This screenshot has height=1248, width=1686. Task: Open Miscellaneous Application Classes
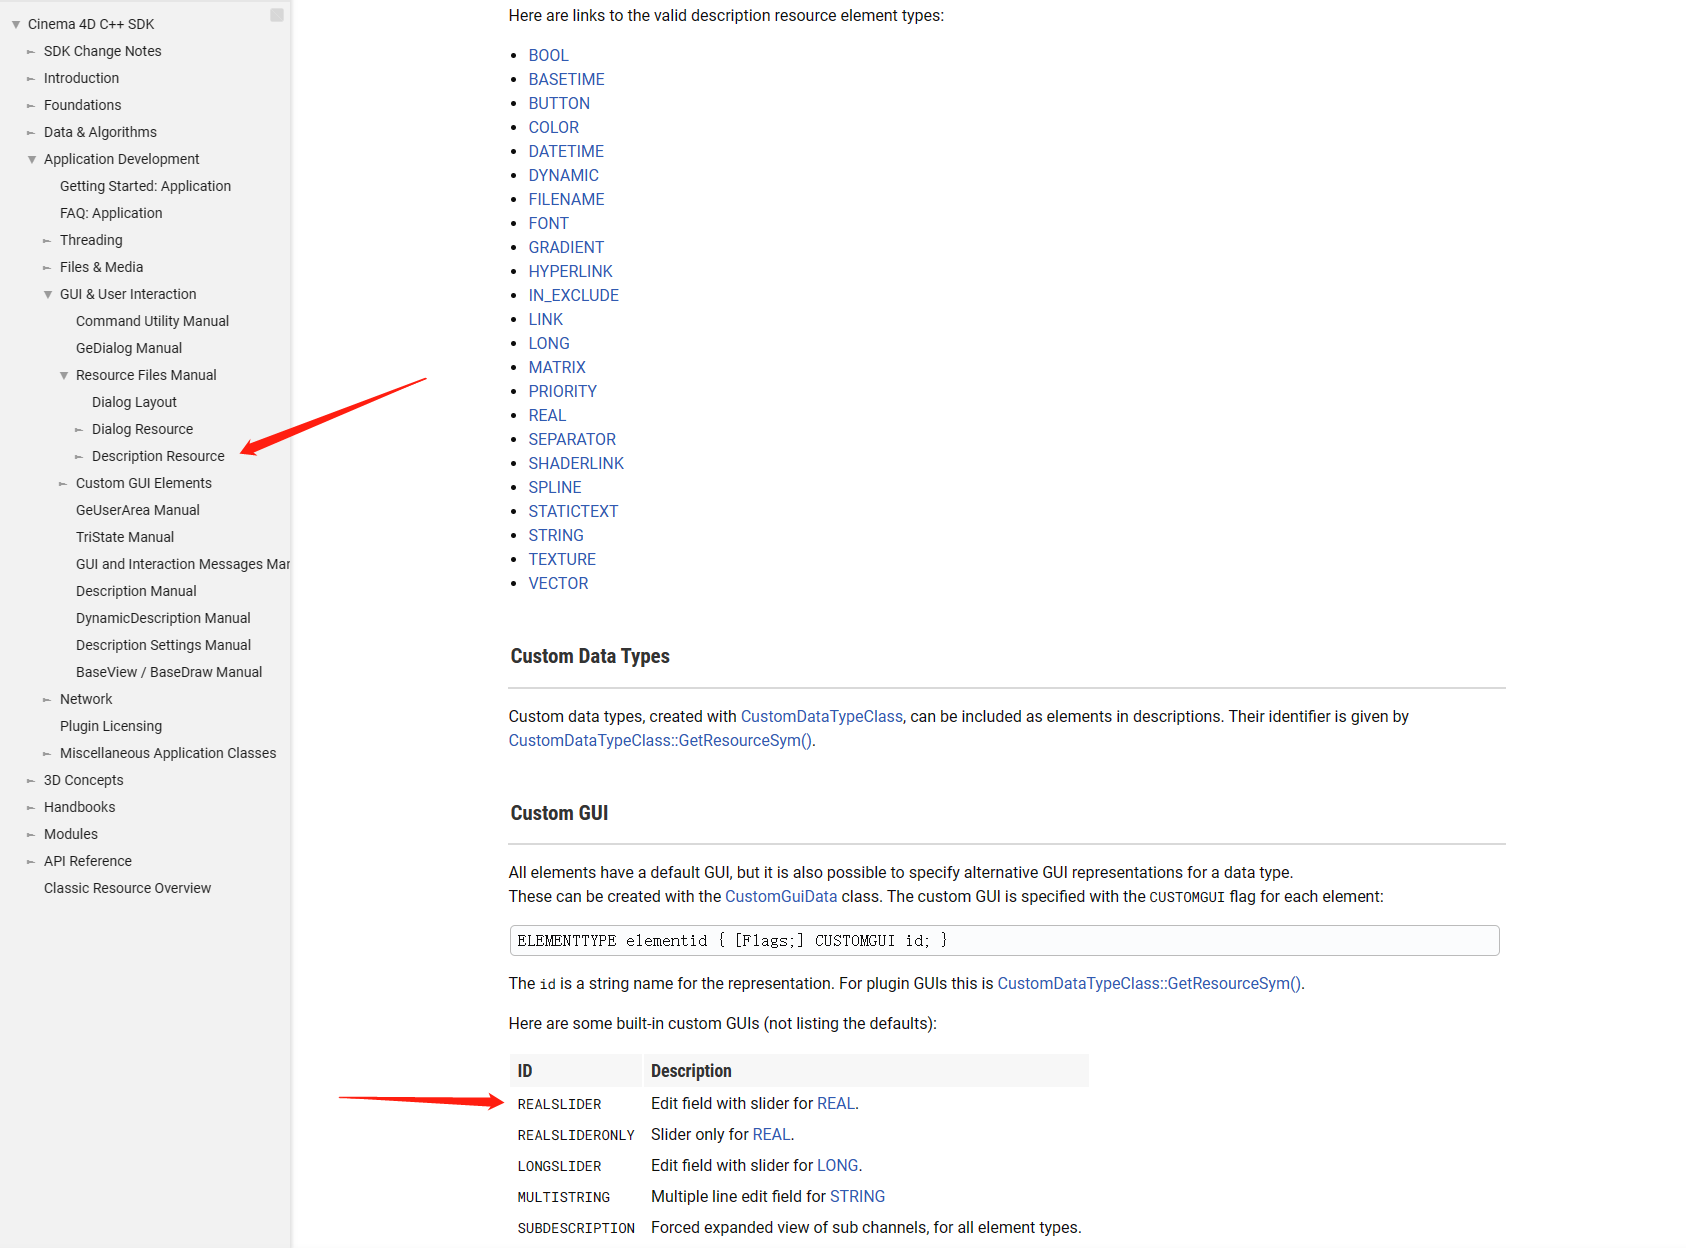click(x=168, y=753)
